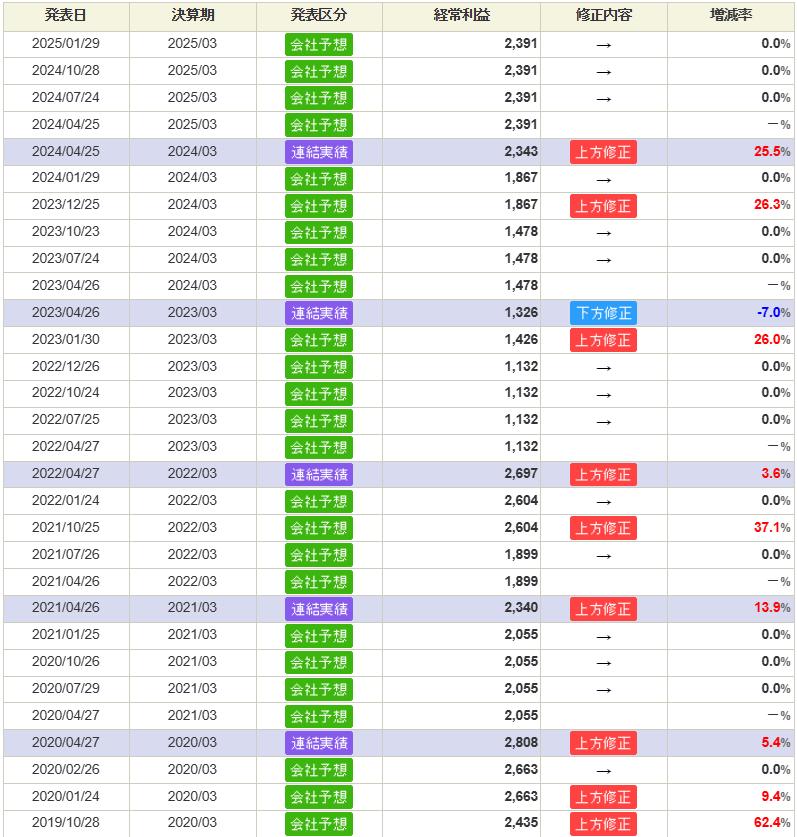Click the 修正内容 column header
797x837 pixels.
603,16
